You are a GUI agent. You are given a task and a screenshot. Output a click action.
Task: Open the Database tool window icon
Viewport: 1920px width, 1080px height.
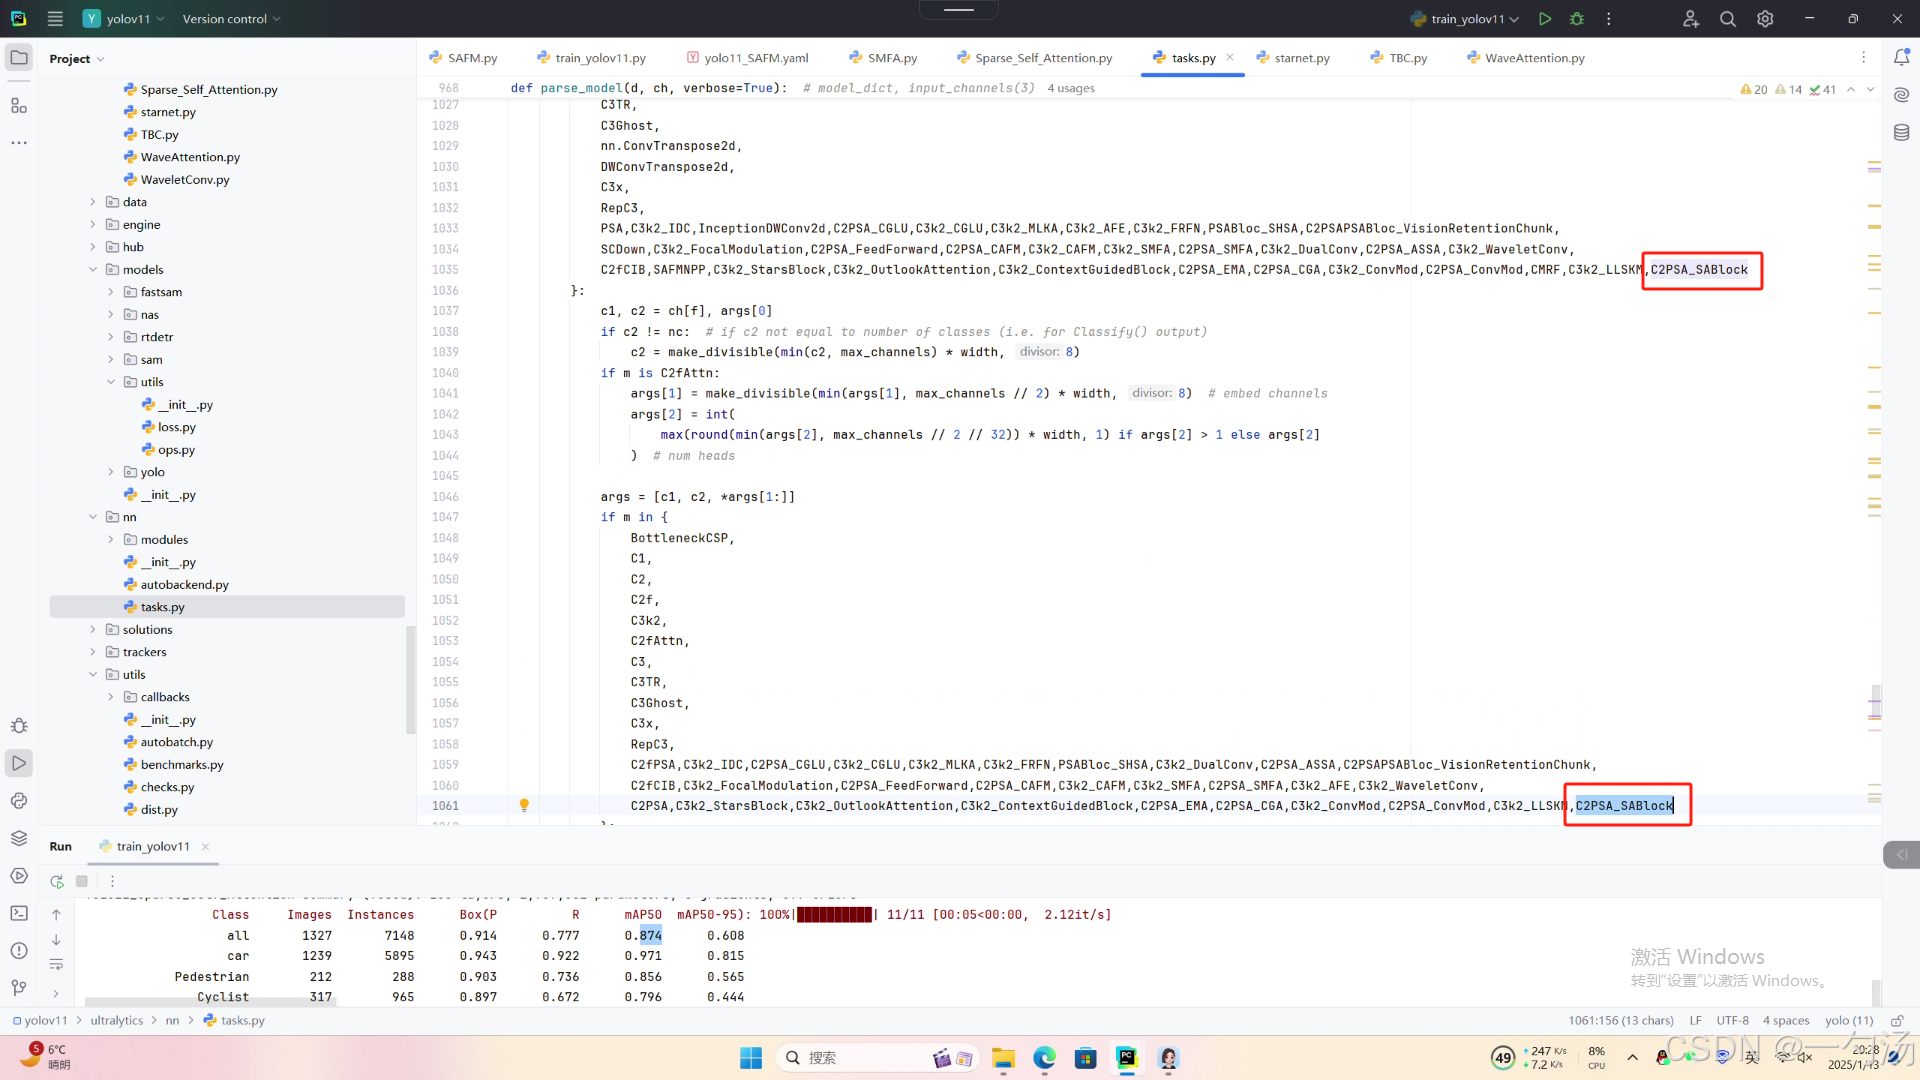(x=1901, y=133)
